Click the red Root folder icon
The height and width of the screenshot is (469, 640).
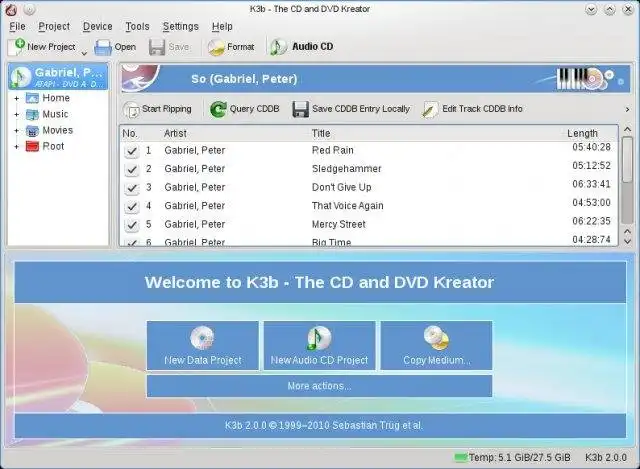pyautogui.click(x=32, y=146)
